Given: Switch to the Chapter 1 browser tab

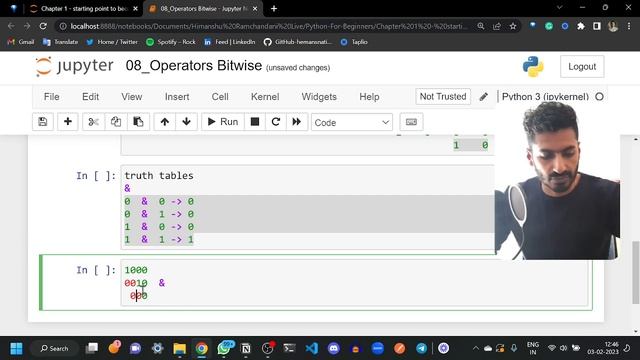Looking at the screenshot, I should [84, 9].
